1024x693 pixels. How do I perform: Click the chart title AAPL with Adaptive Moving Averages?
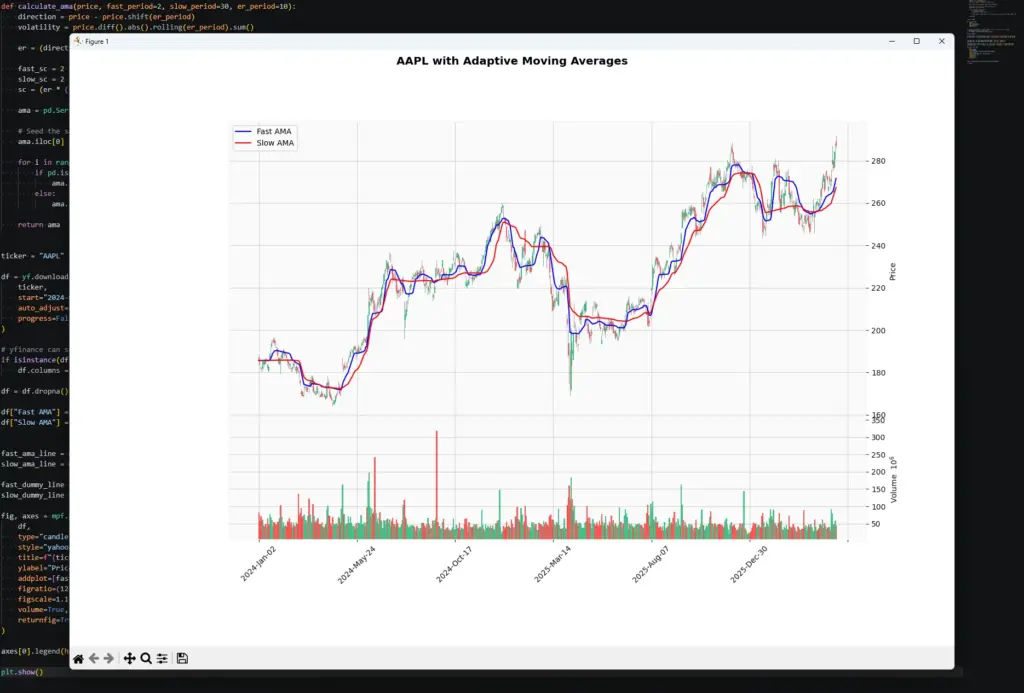click(x=512, y=61)
